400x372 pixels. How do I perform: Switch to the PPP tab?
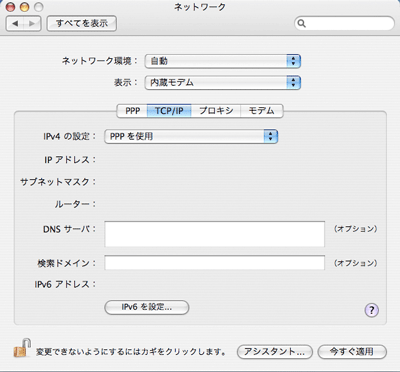(x=132, y=111)
